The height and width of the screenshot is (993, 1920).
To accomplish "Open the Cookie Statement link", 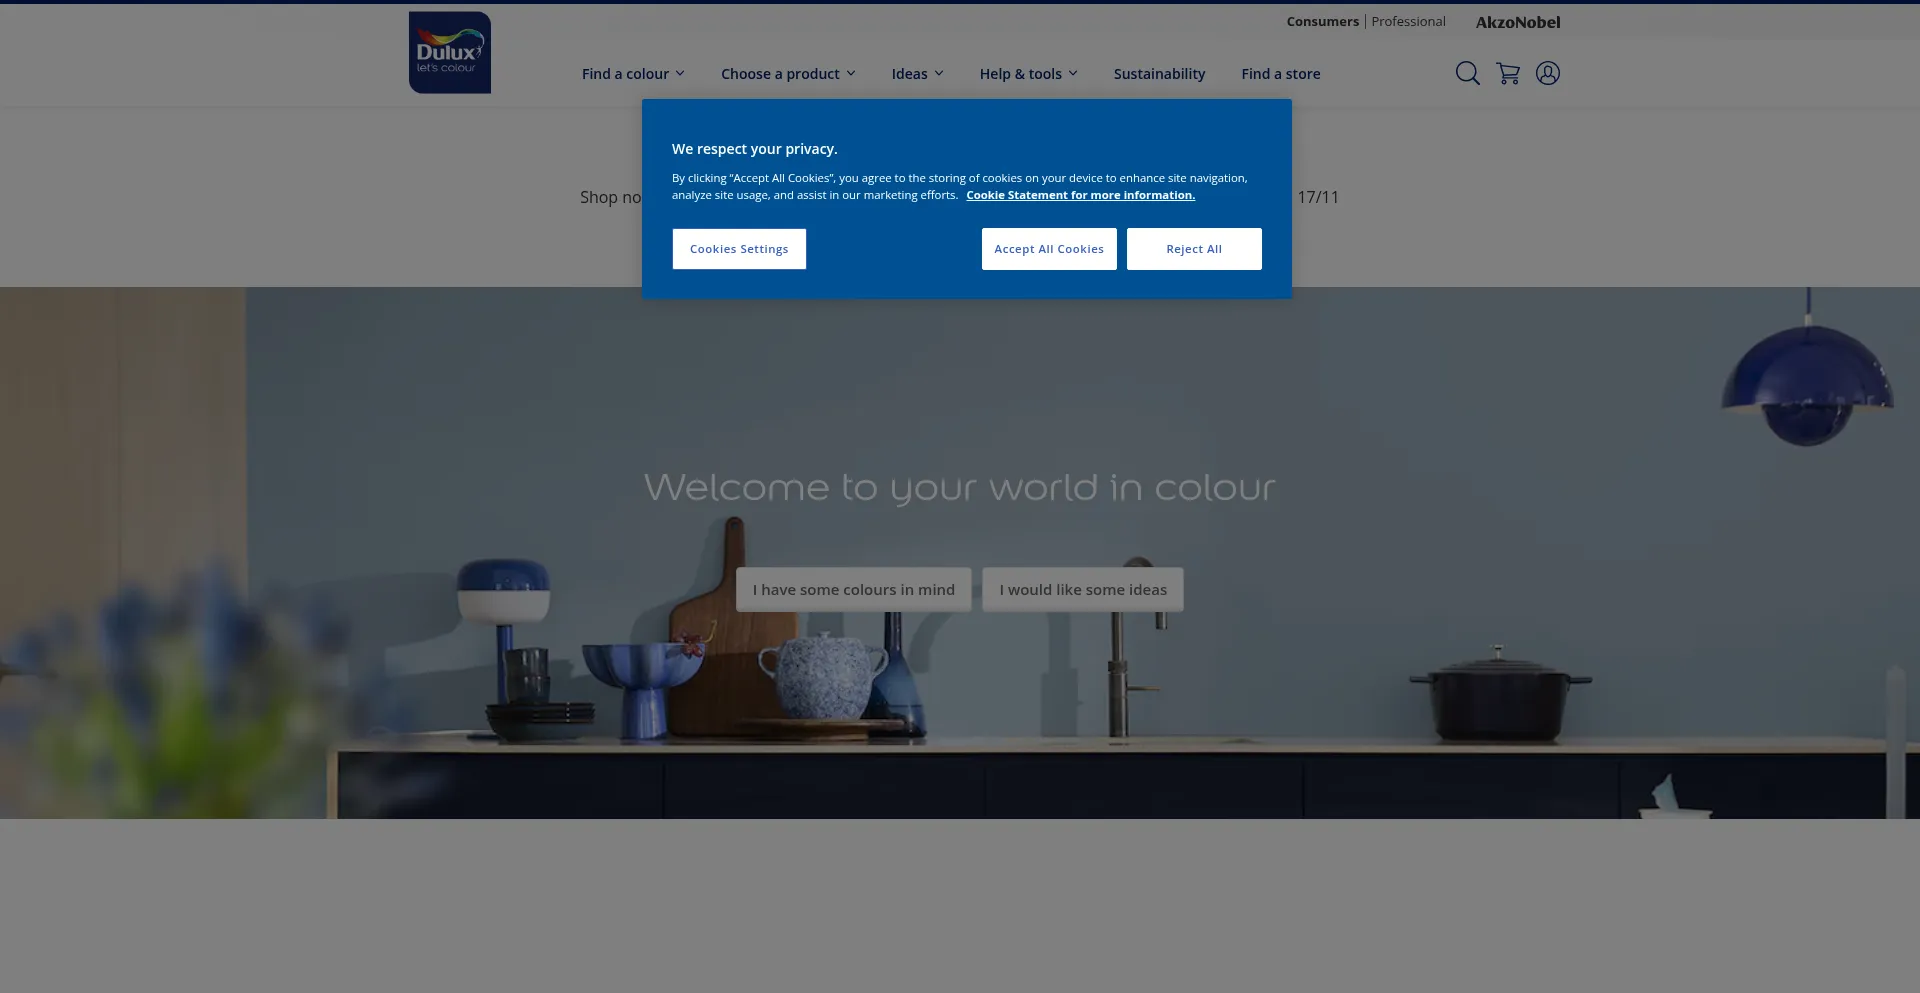I will pos(1080,195).
